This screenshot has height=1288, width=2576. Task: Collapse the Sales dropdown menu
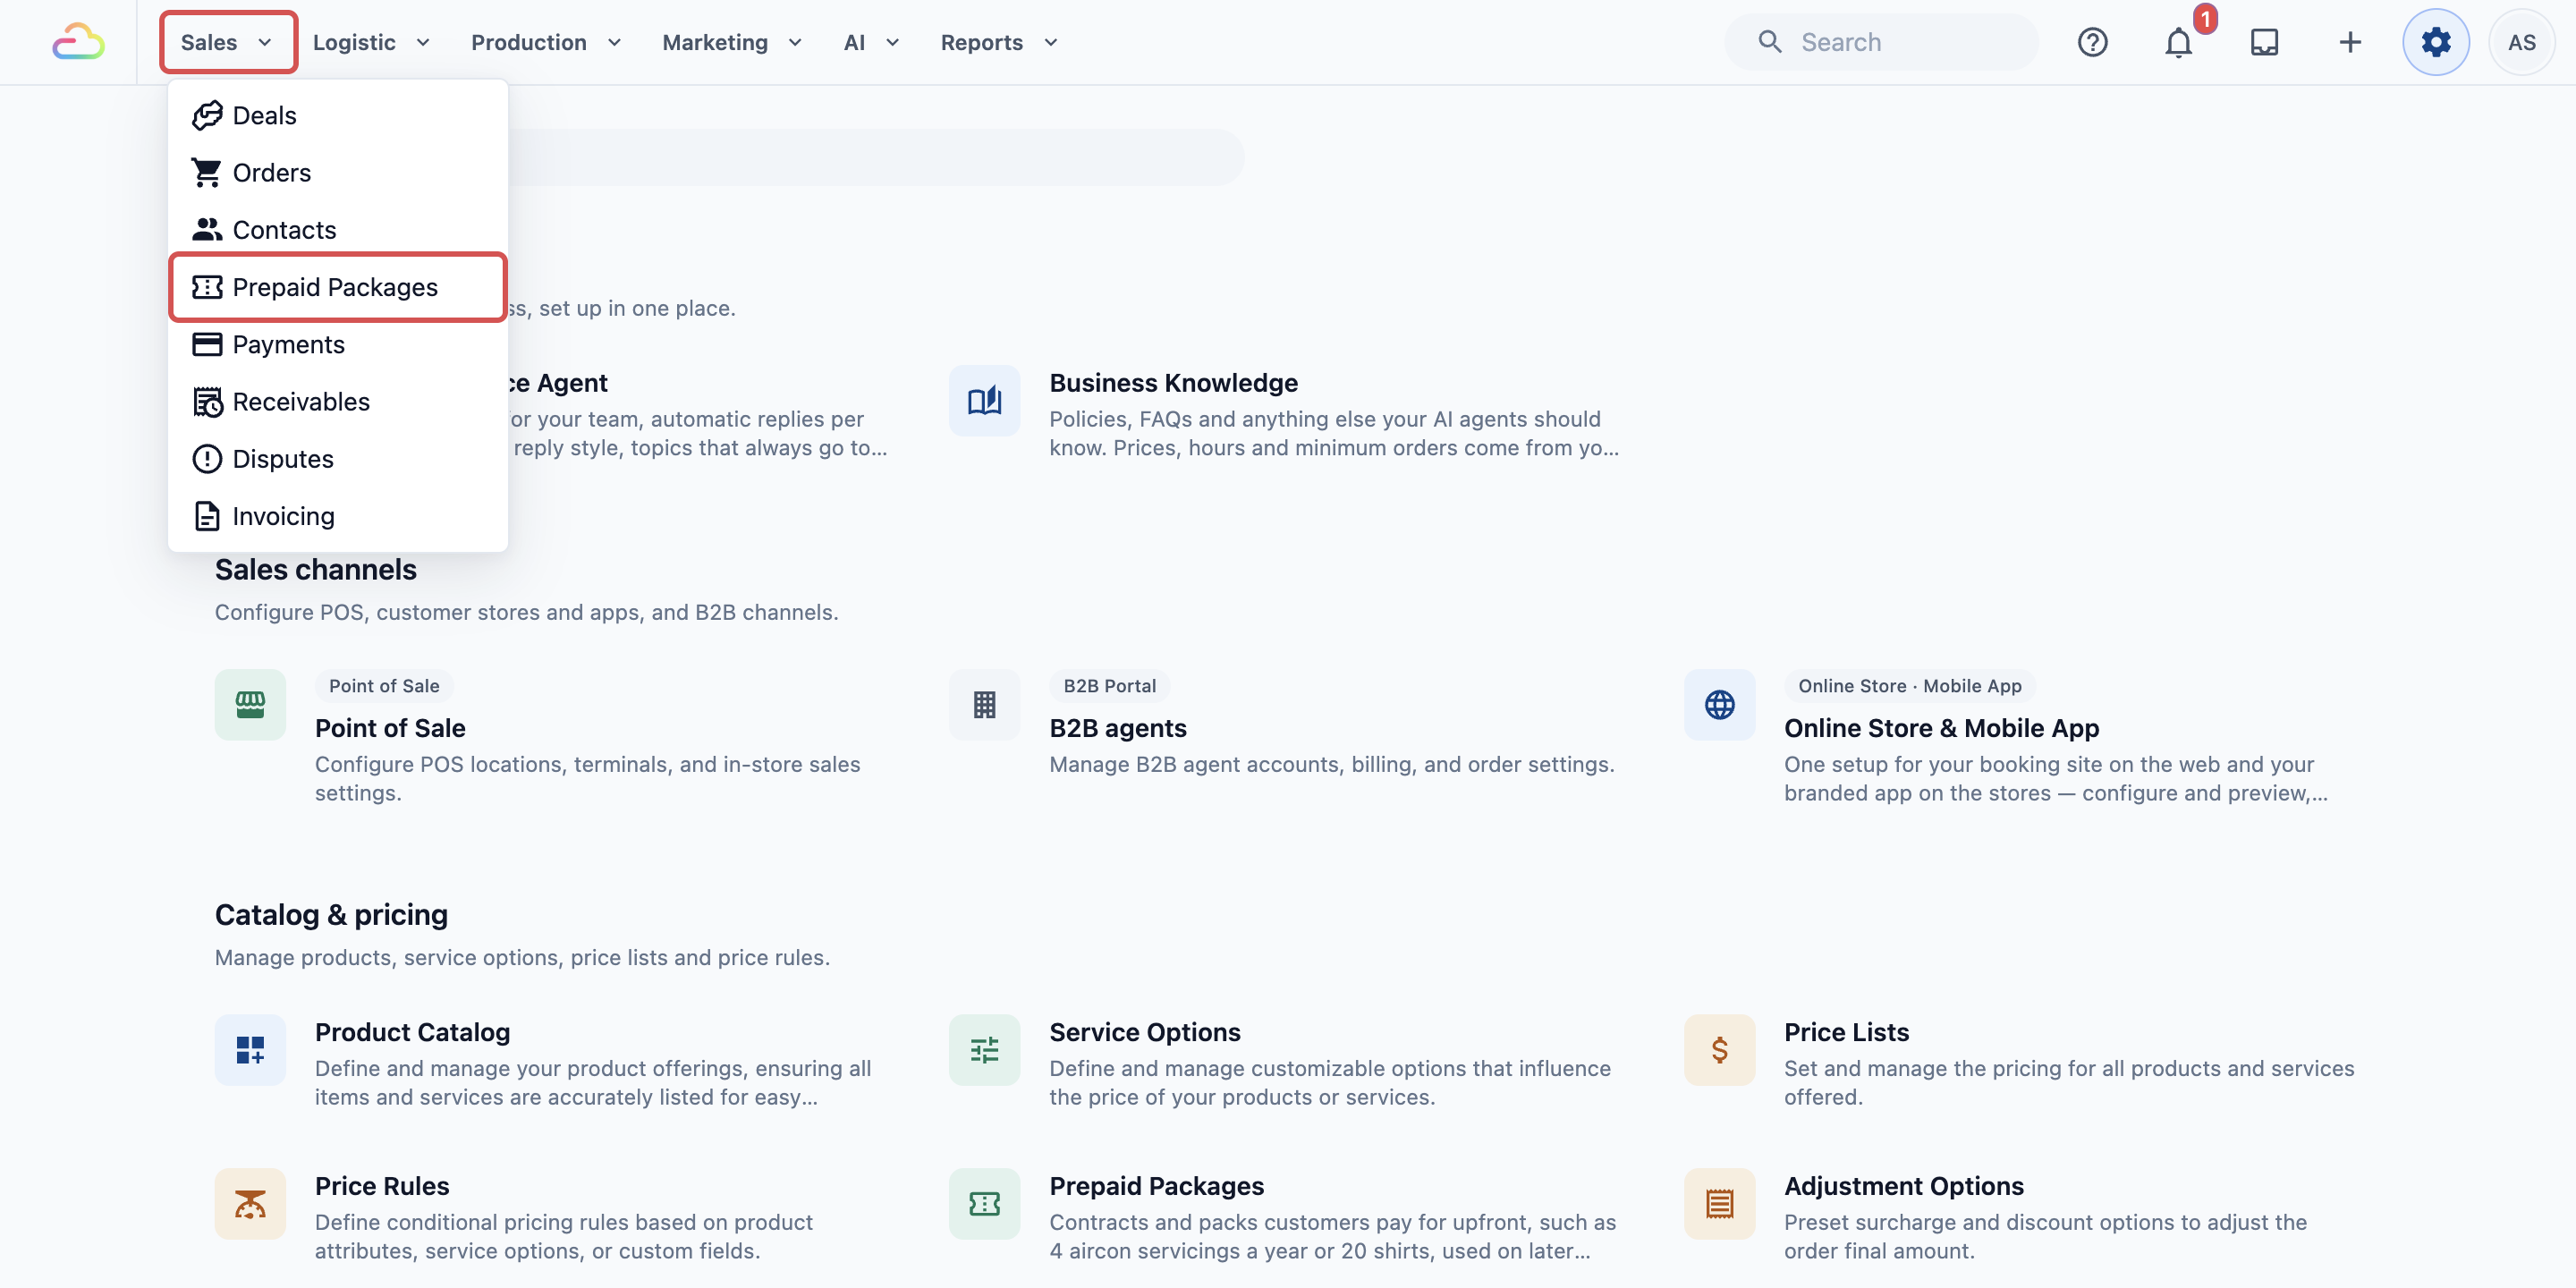tap(228, 42)
